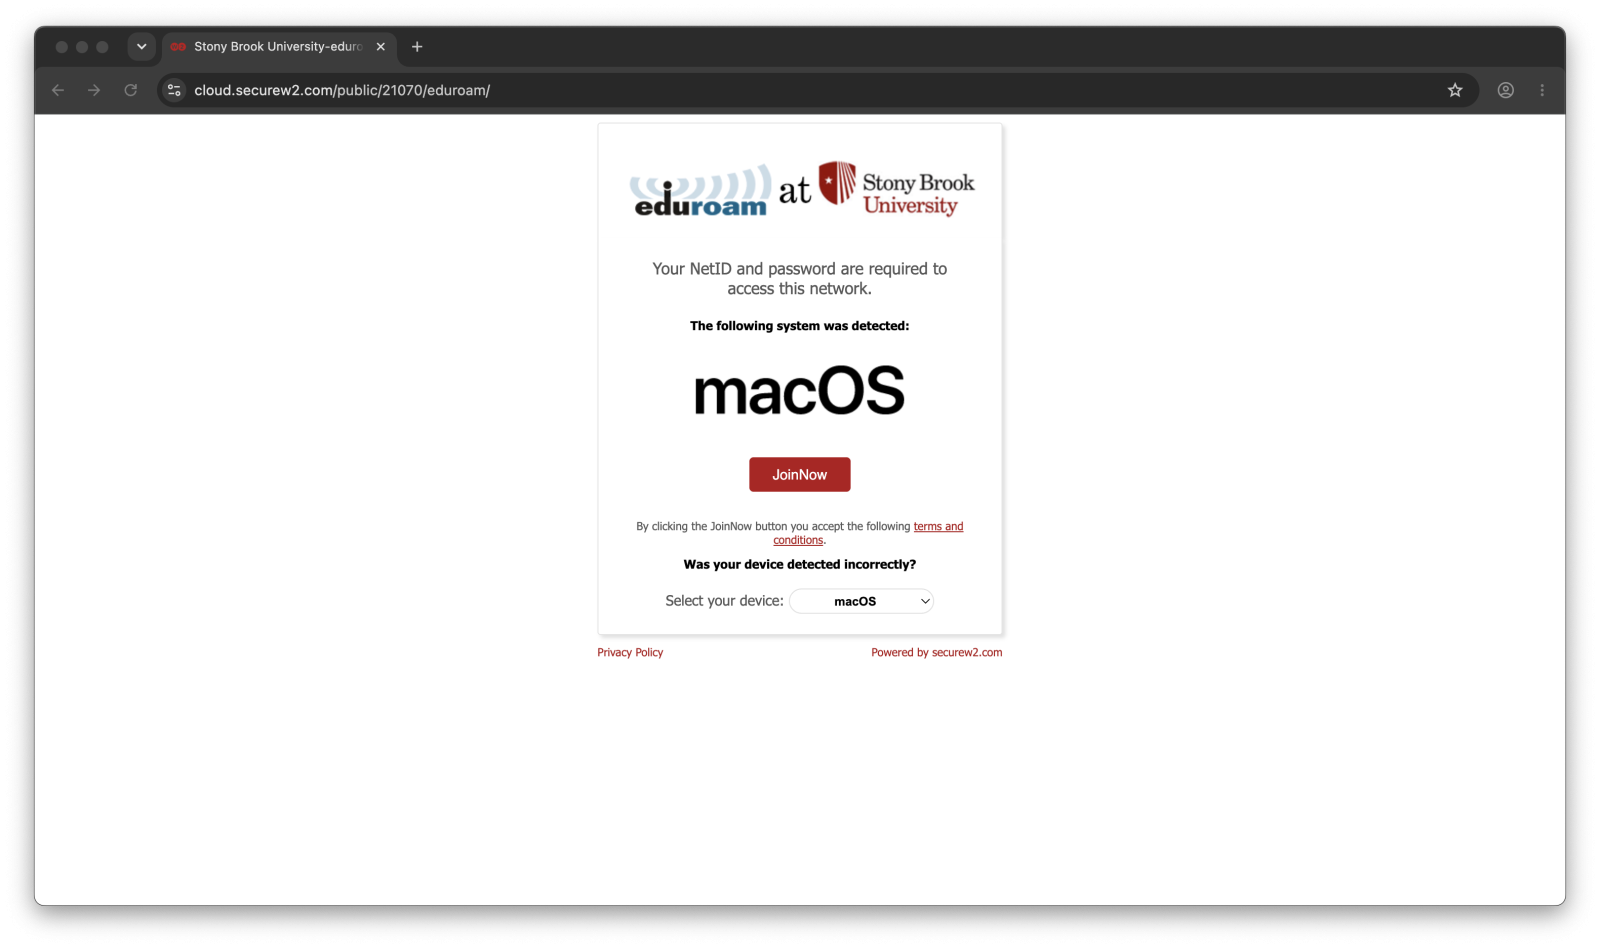Click the JoinNow button
The height and width of the screenshot is (948, 1600).
tap(799, 475)
